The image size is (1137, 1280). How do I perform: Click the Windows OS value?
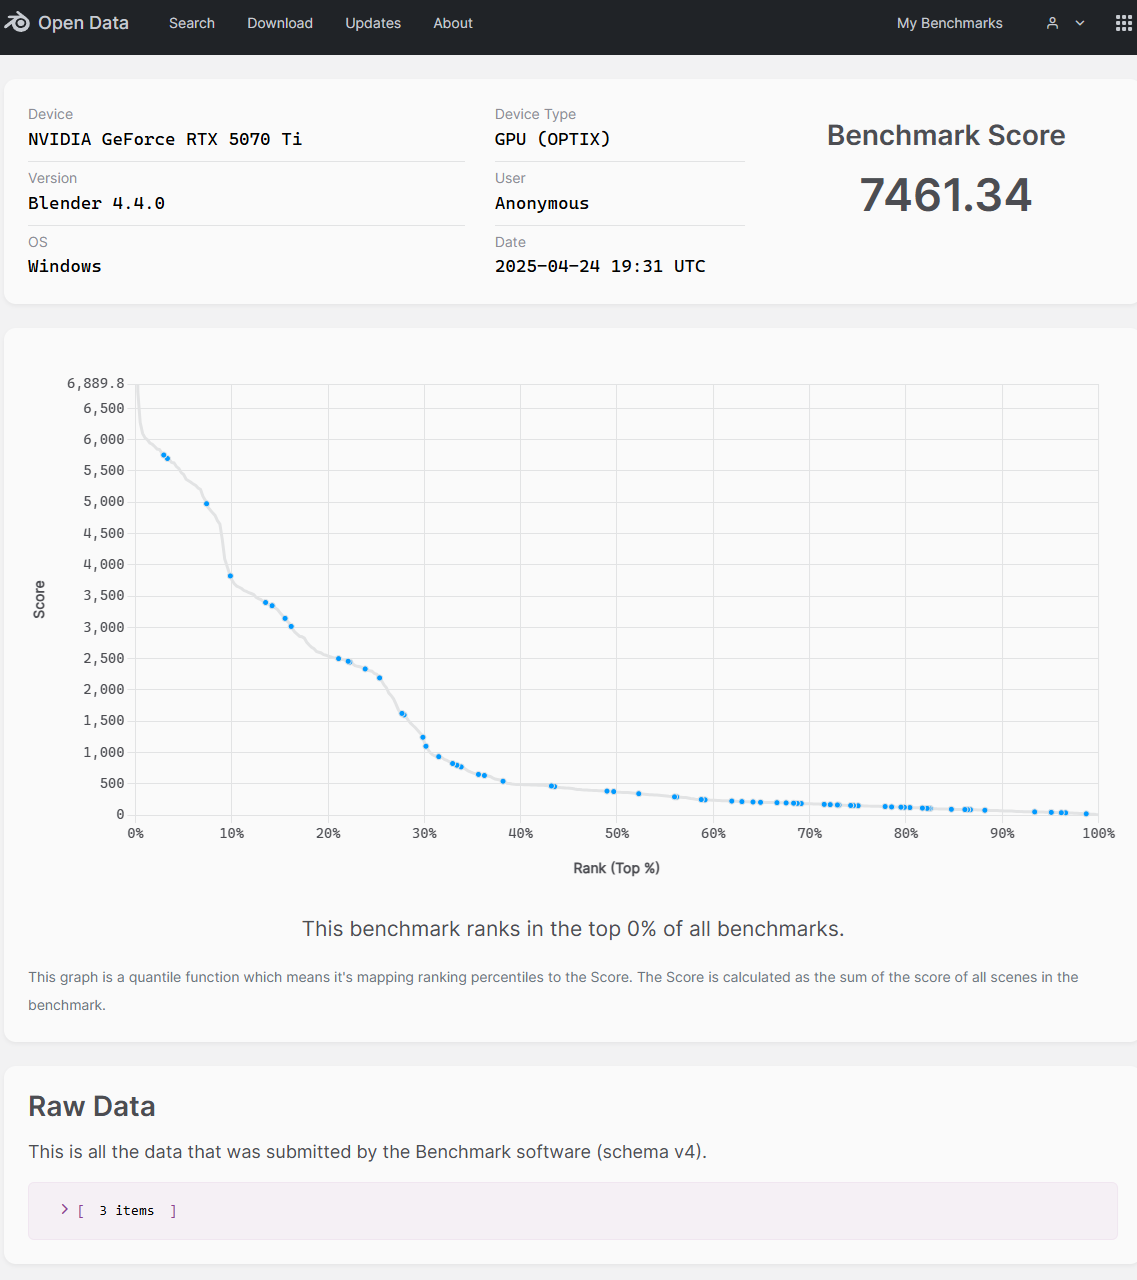[65, 266]
